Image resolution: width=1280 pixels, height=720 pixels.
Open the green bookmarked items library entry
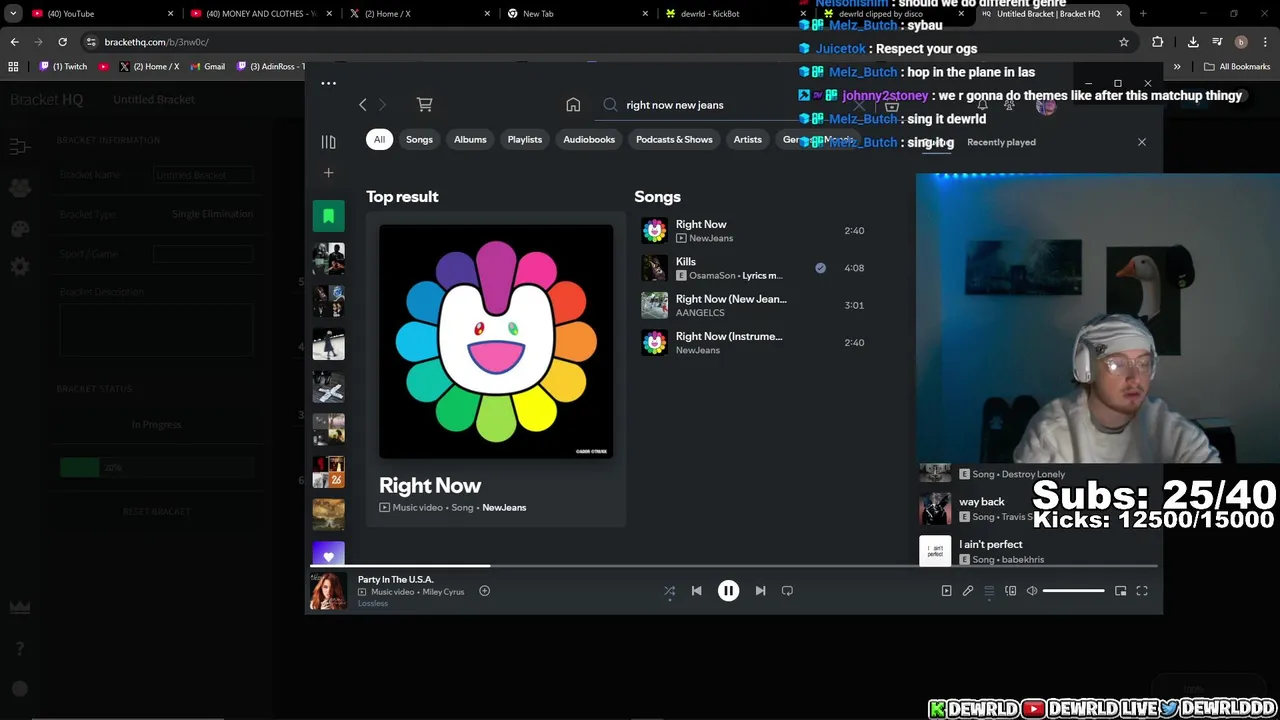pos(328,216)
